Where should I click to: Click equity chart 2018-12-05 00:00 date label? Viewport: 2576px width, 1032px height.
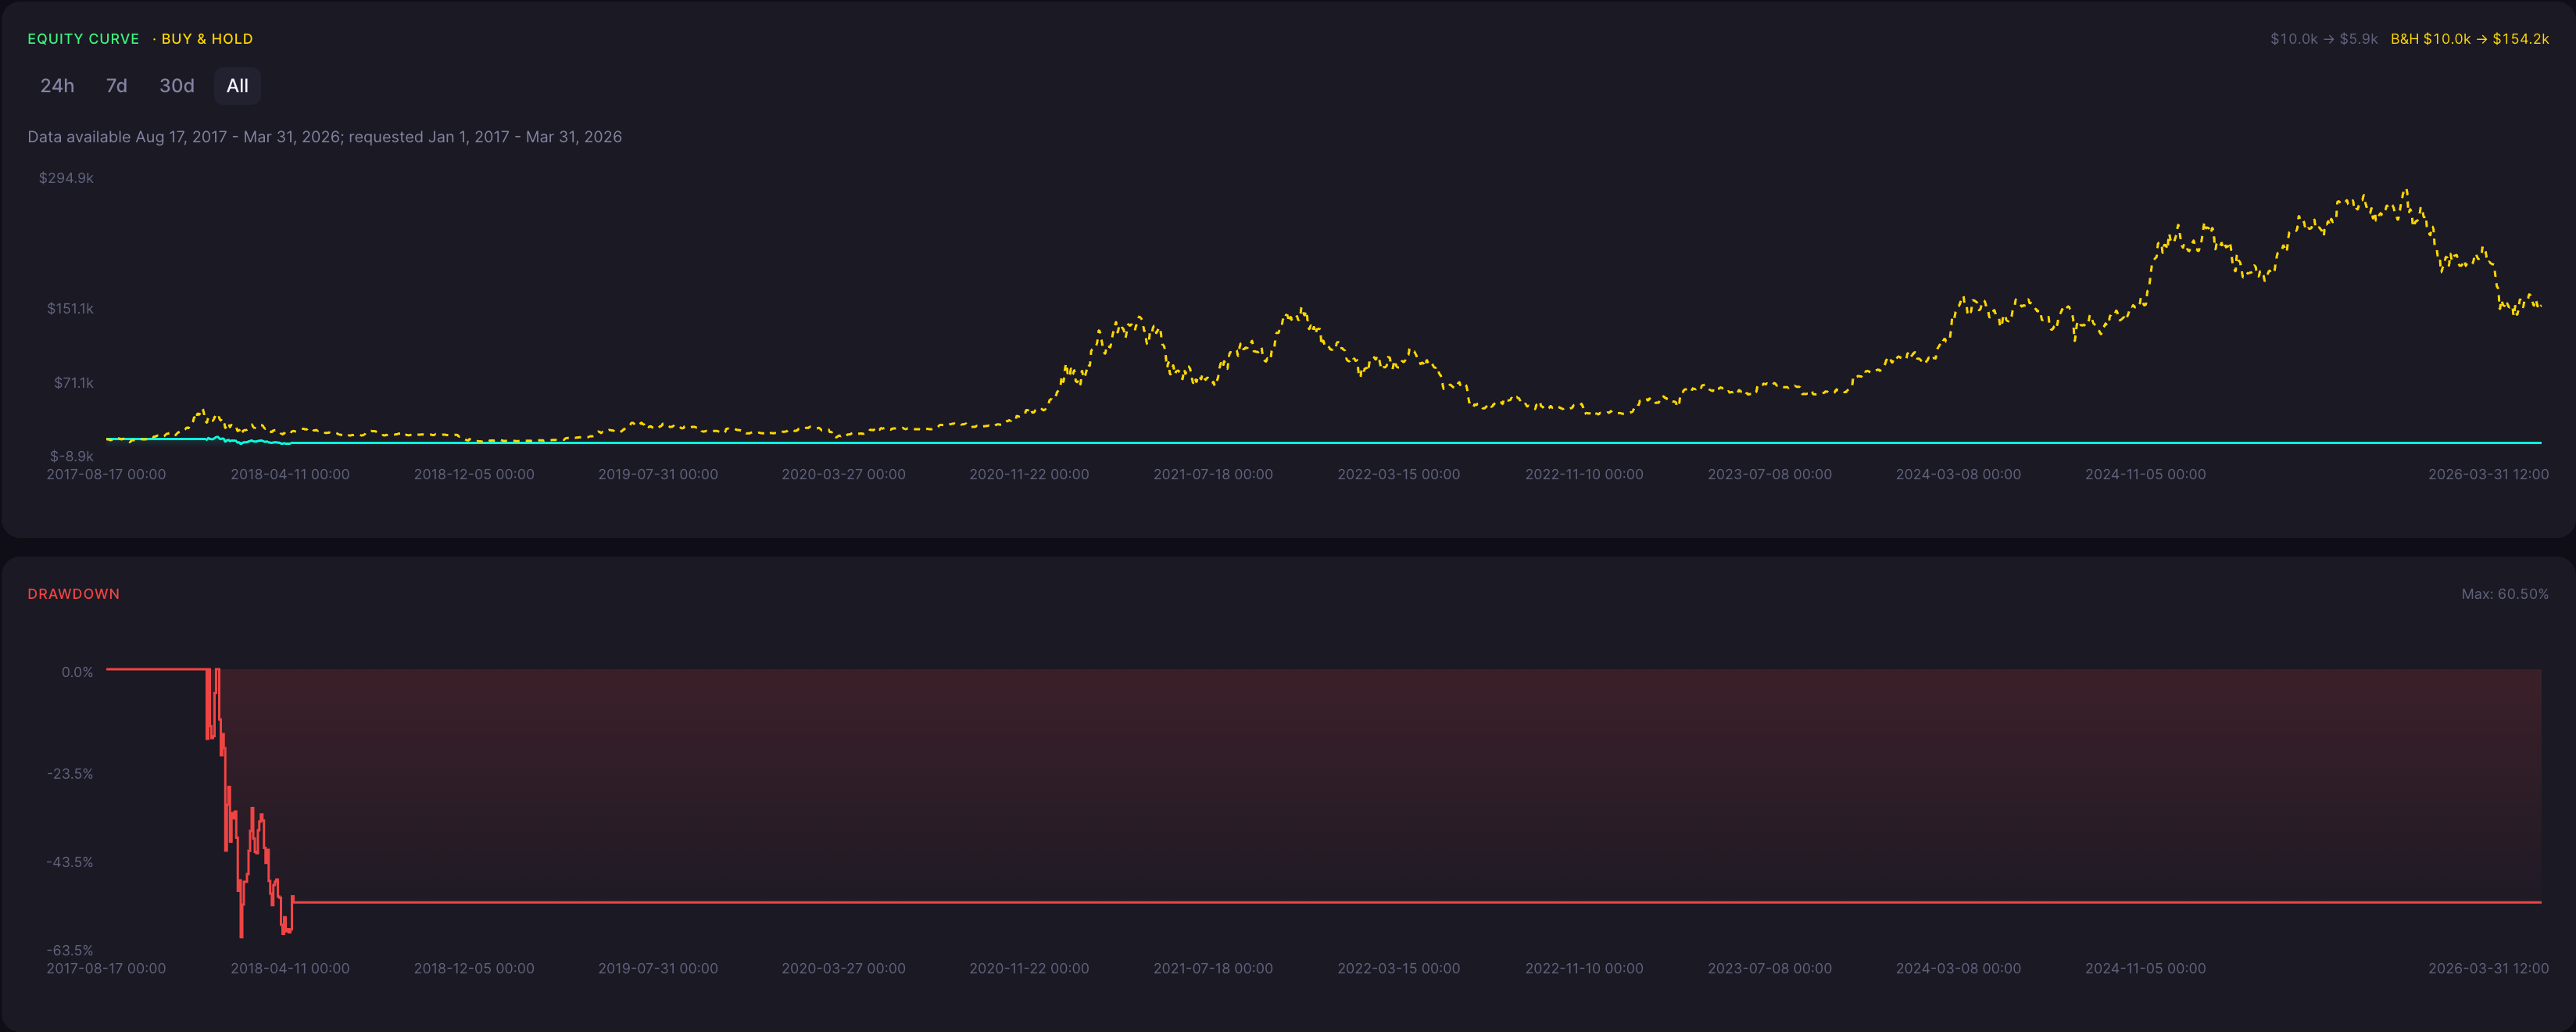[474, 474]
